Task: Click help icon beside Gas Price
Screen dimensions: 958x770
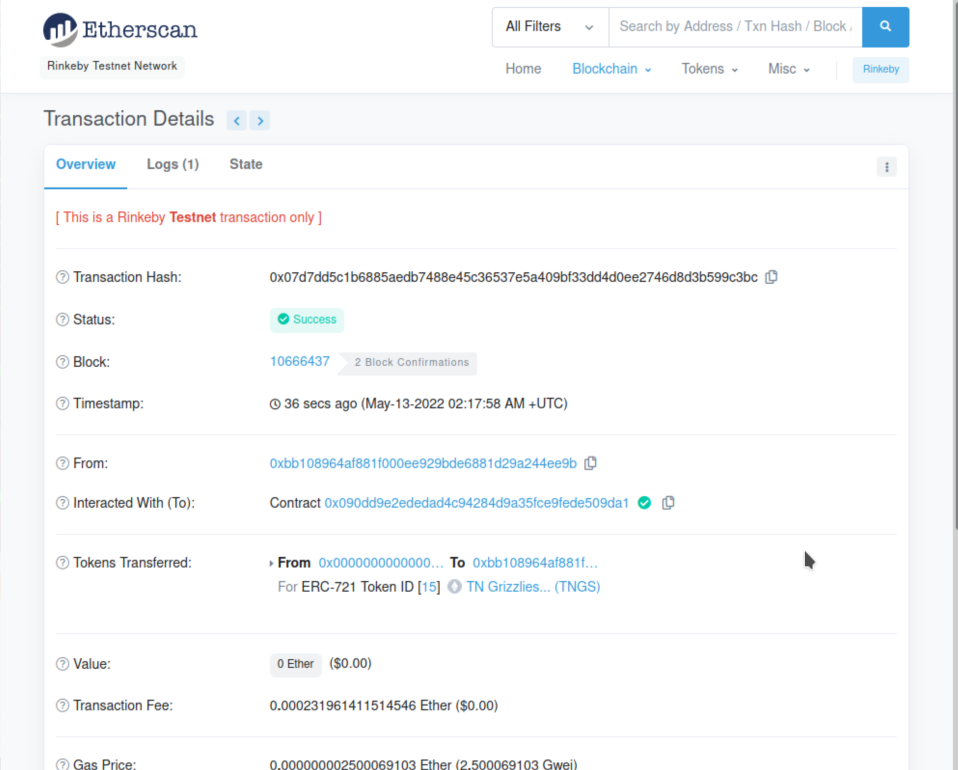Action: point(62,764)
